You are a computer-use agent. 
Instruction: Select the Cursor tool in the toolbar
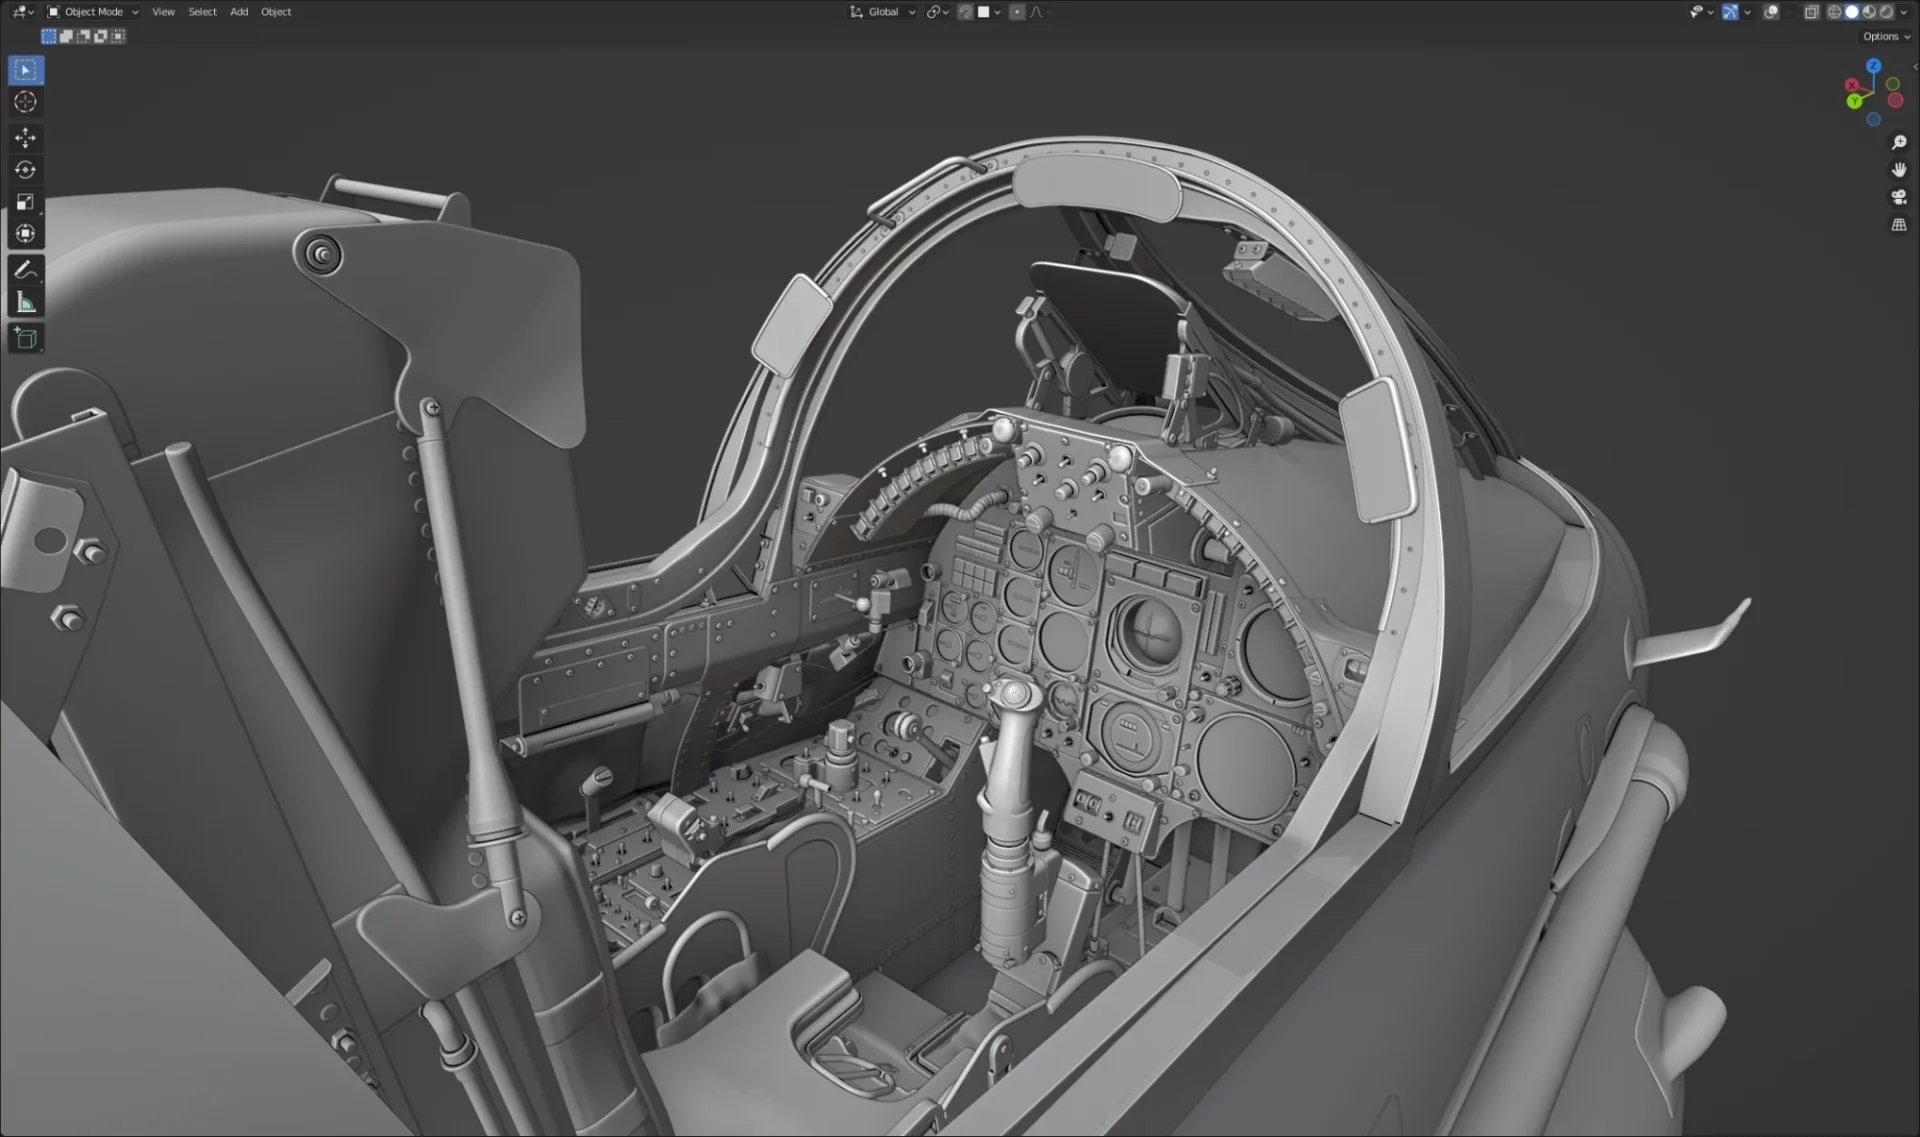(x=26, y=102)
